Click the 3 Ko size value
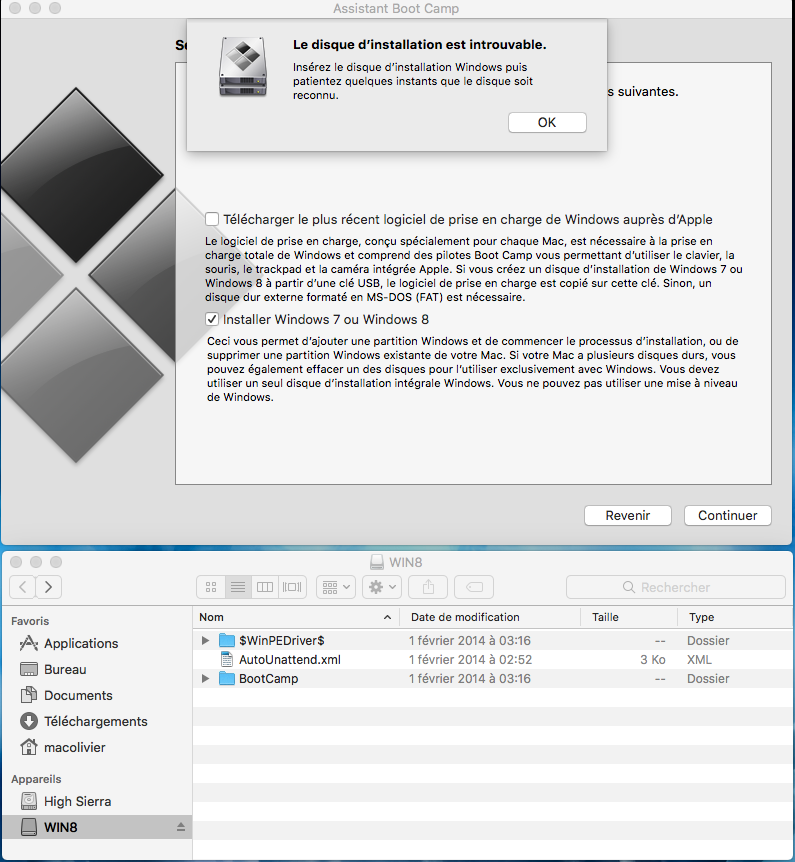This screenshot has height=862, width=795. [653, 659]
